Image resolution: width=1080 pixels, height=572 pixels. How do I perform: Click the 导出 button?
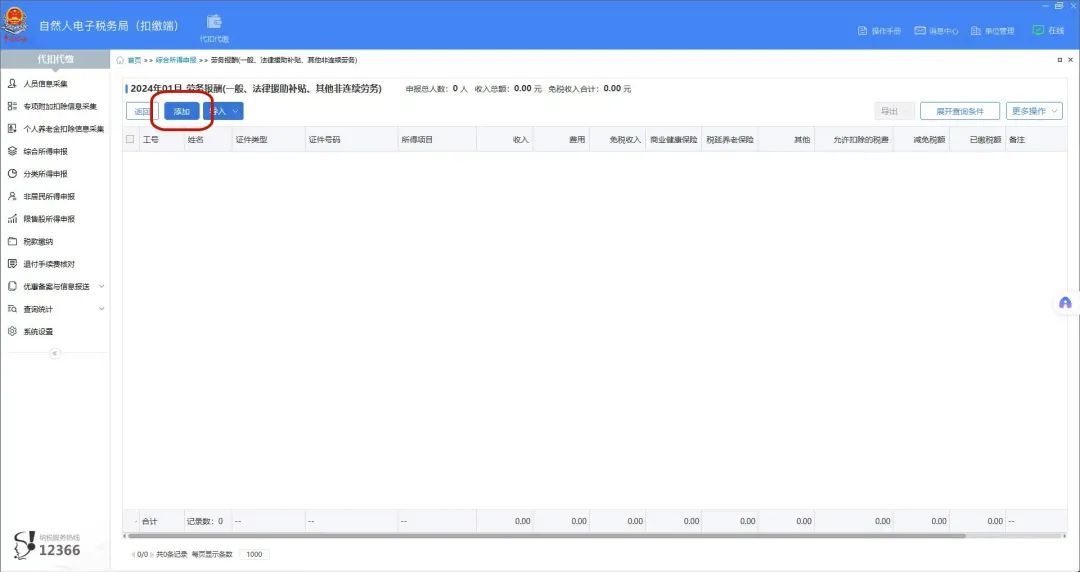click(894, 111)
